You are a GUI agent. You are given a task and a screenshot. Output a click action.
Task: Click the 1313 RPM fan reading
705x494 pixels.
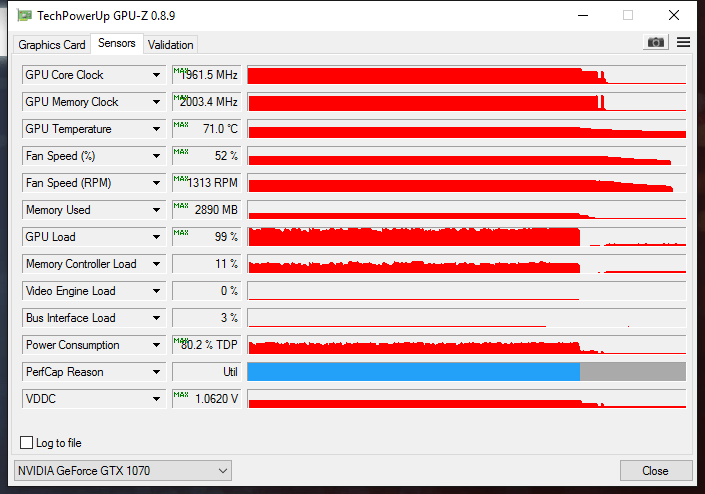pyautogui.click(x=207, y=183)
